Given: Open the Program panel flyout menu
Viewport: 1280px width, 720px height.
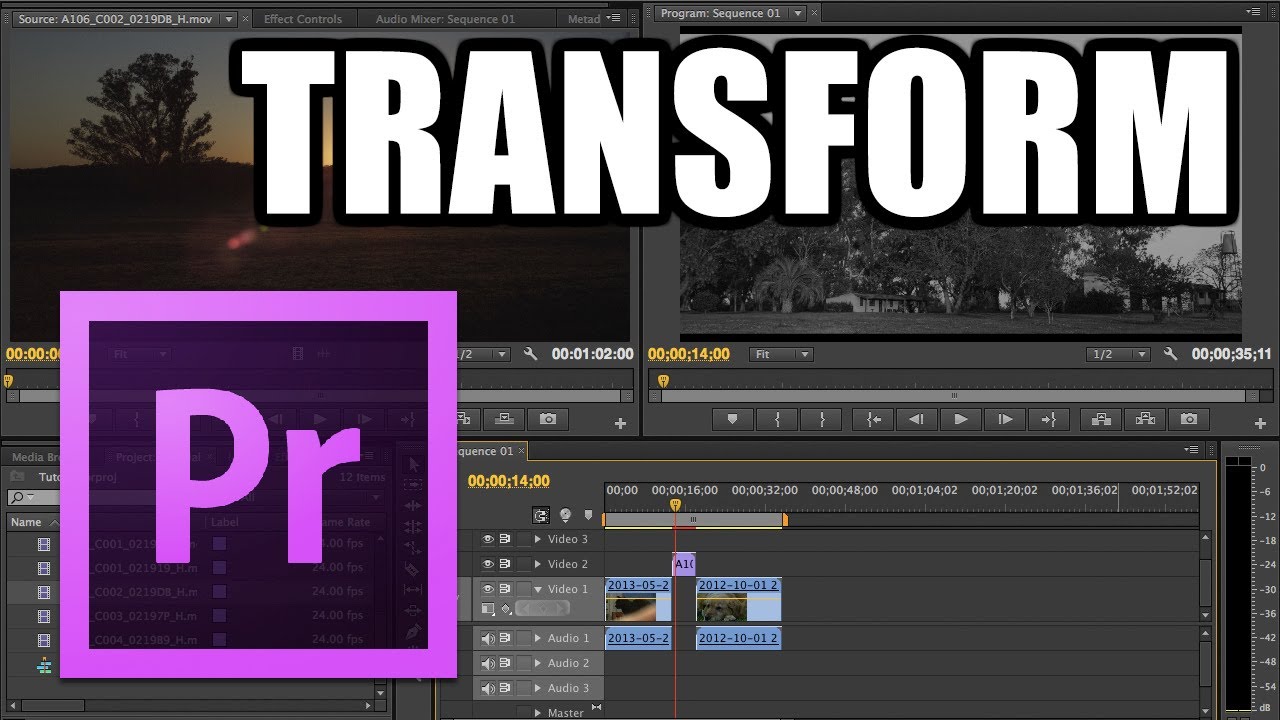Looking at the screenshot, I should tap(1255, 10).
